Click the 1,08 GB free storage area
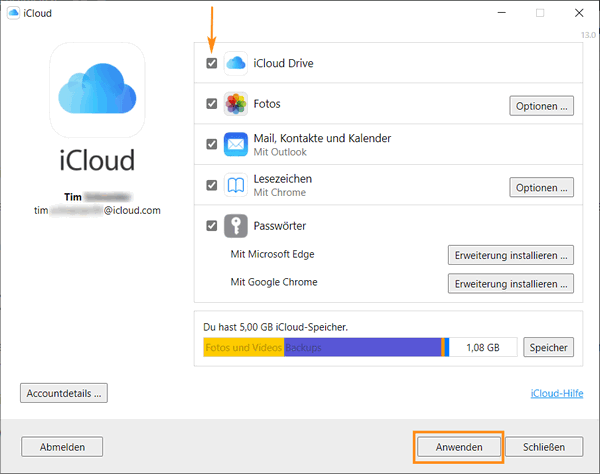The image size is (600, 474). [x=483, y=347]
